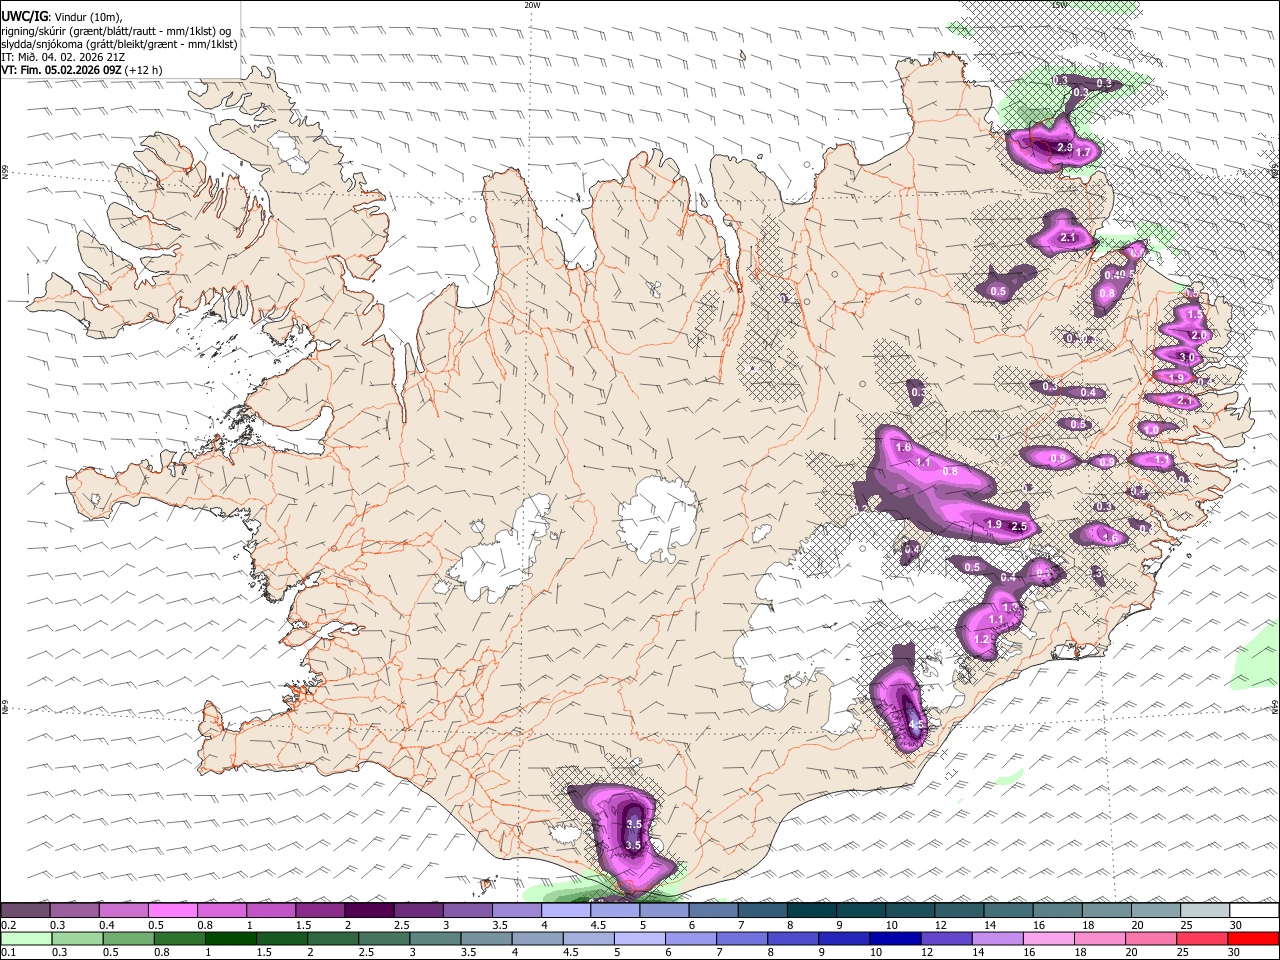The width and height of the screenshot is (1280, 960).
Task: Click the 'rigning/skúrir' legend description line
Action: (116, 31)
